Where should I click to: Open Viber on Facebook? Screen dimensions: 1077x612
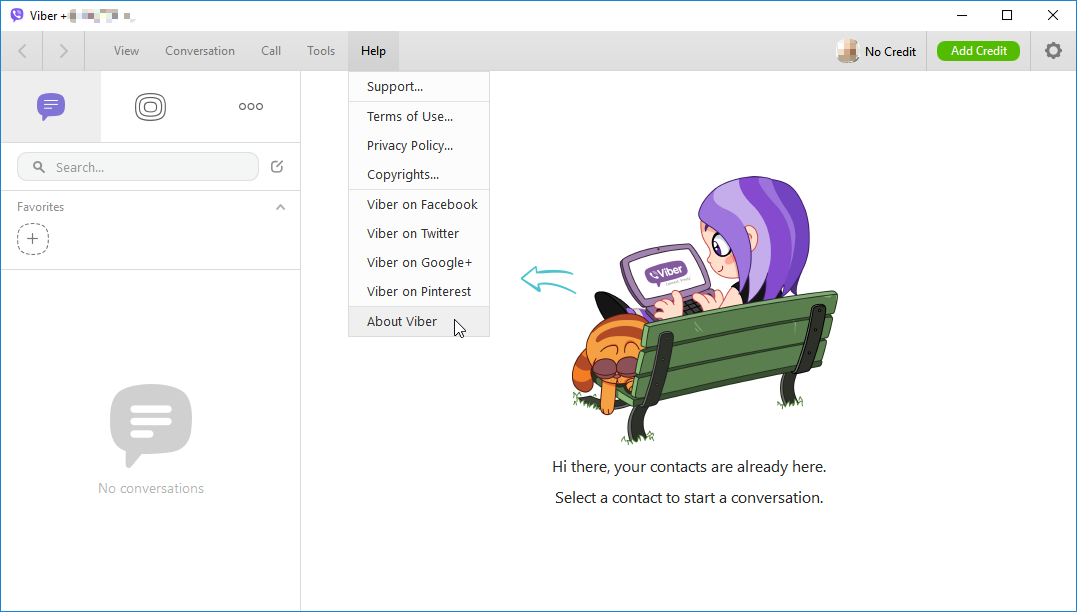[x=419, y=205]
